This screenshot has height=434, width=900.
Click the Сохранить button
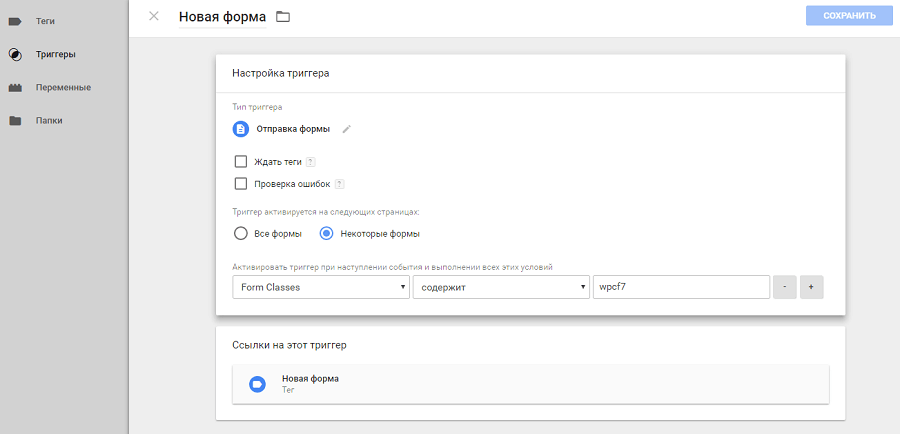click(849, 16)
